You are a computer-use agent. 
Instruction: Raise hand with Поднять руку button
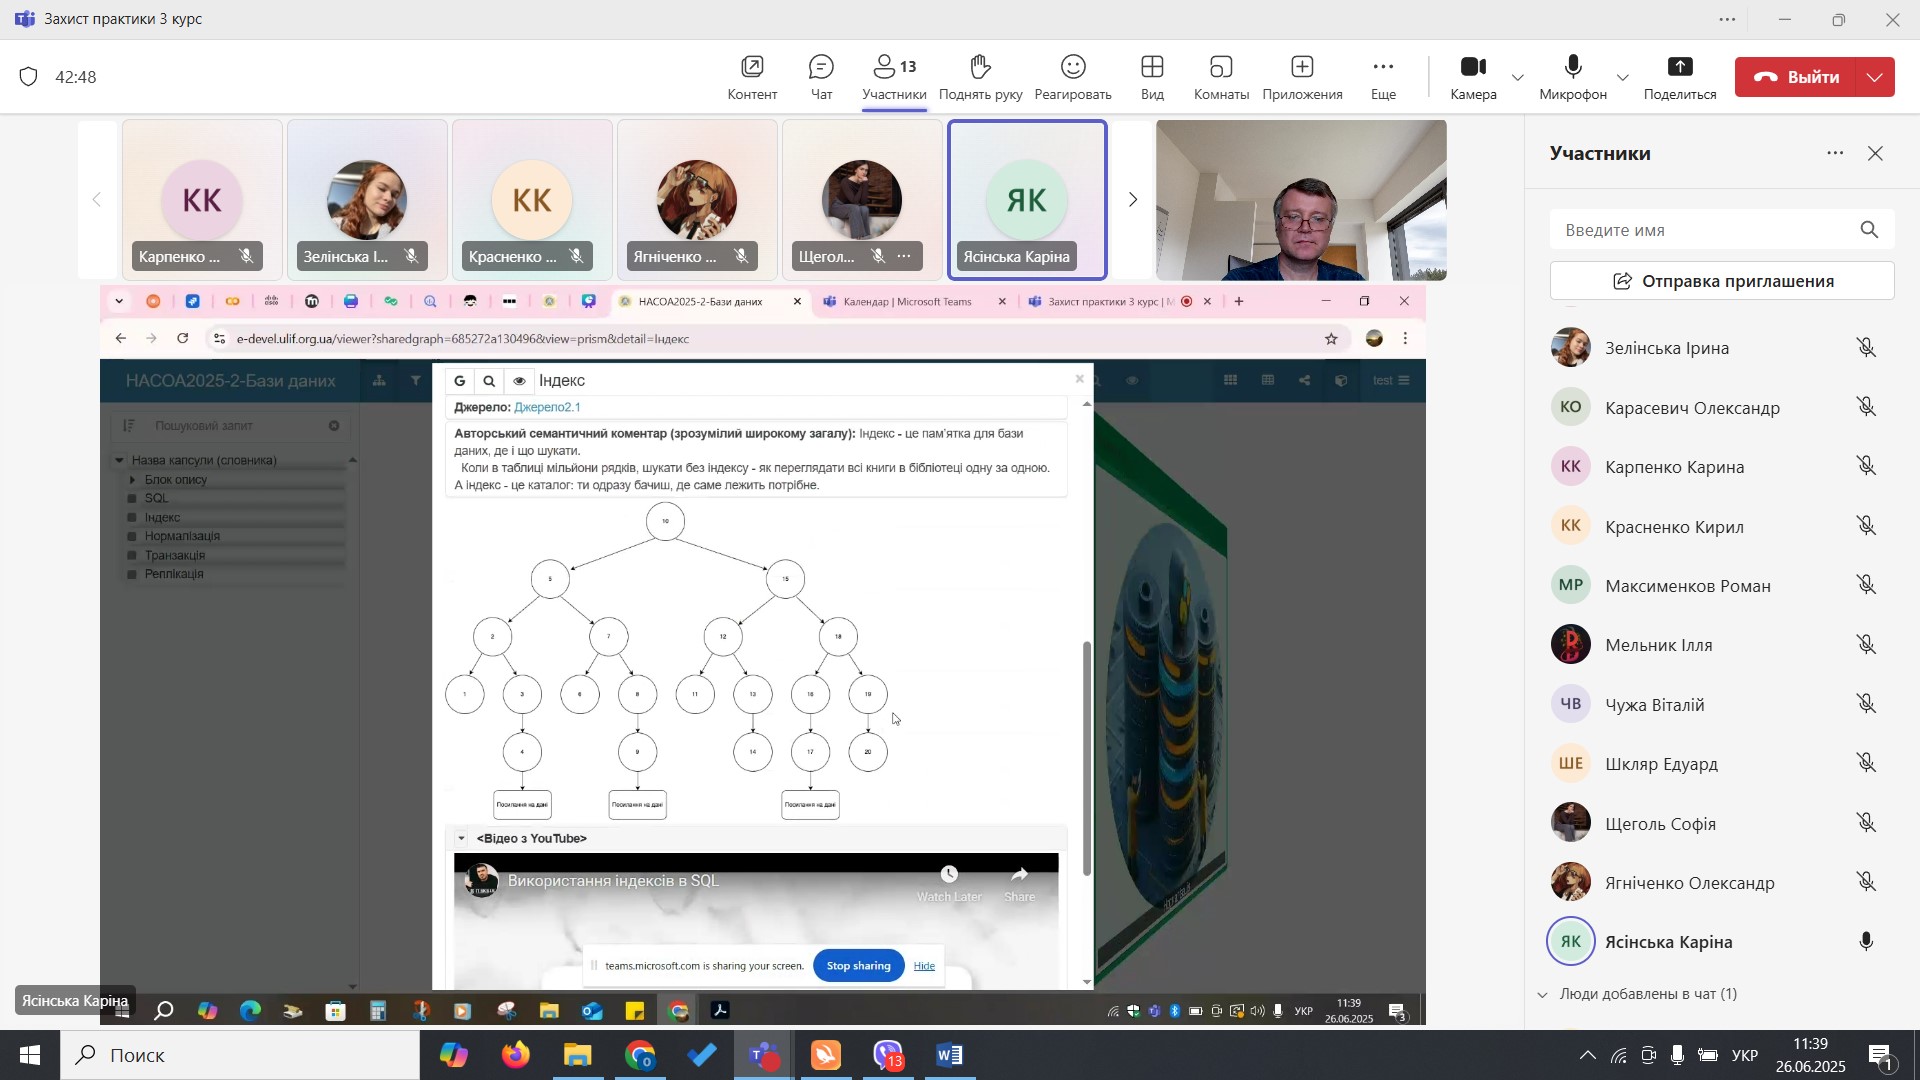(x=980, y=78)
